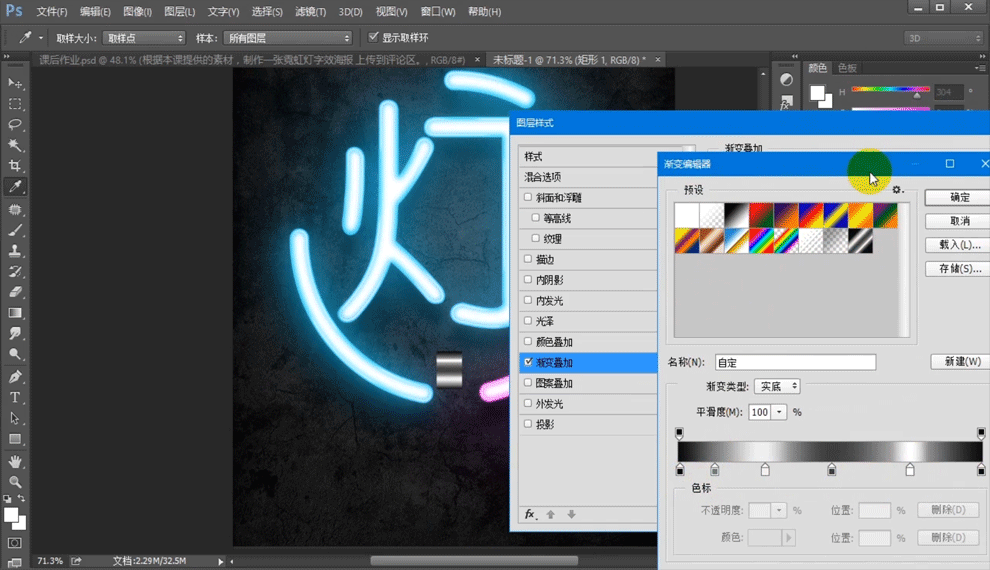The height and width of the screenshot is (570, 990).
Task: Open the 平滑度 percentage dropdown arrow
Action: point(779,412)
